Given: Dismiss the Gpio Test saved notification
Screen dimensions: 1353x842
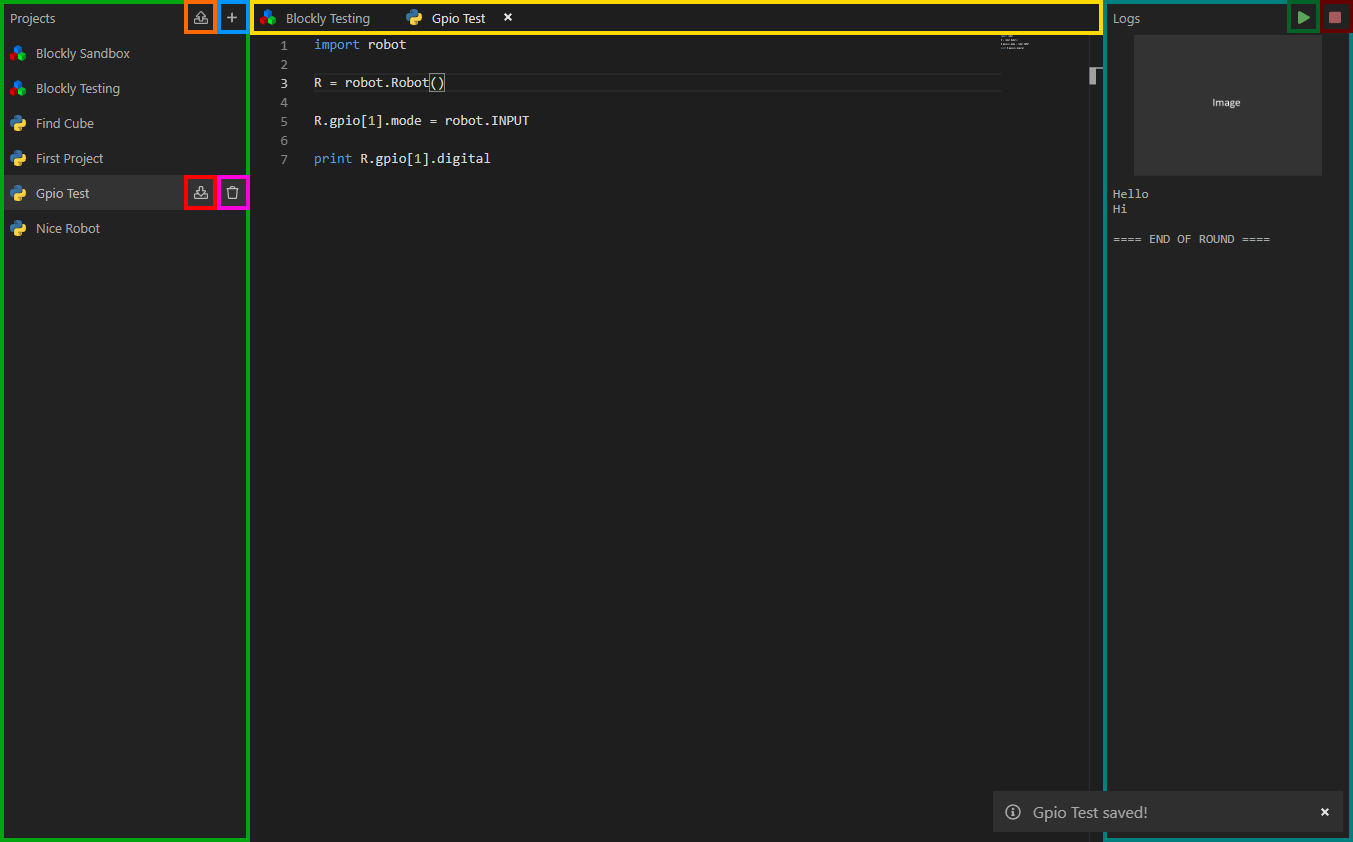Looking at the screenshot, I should [x=1325, y=812].
